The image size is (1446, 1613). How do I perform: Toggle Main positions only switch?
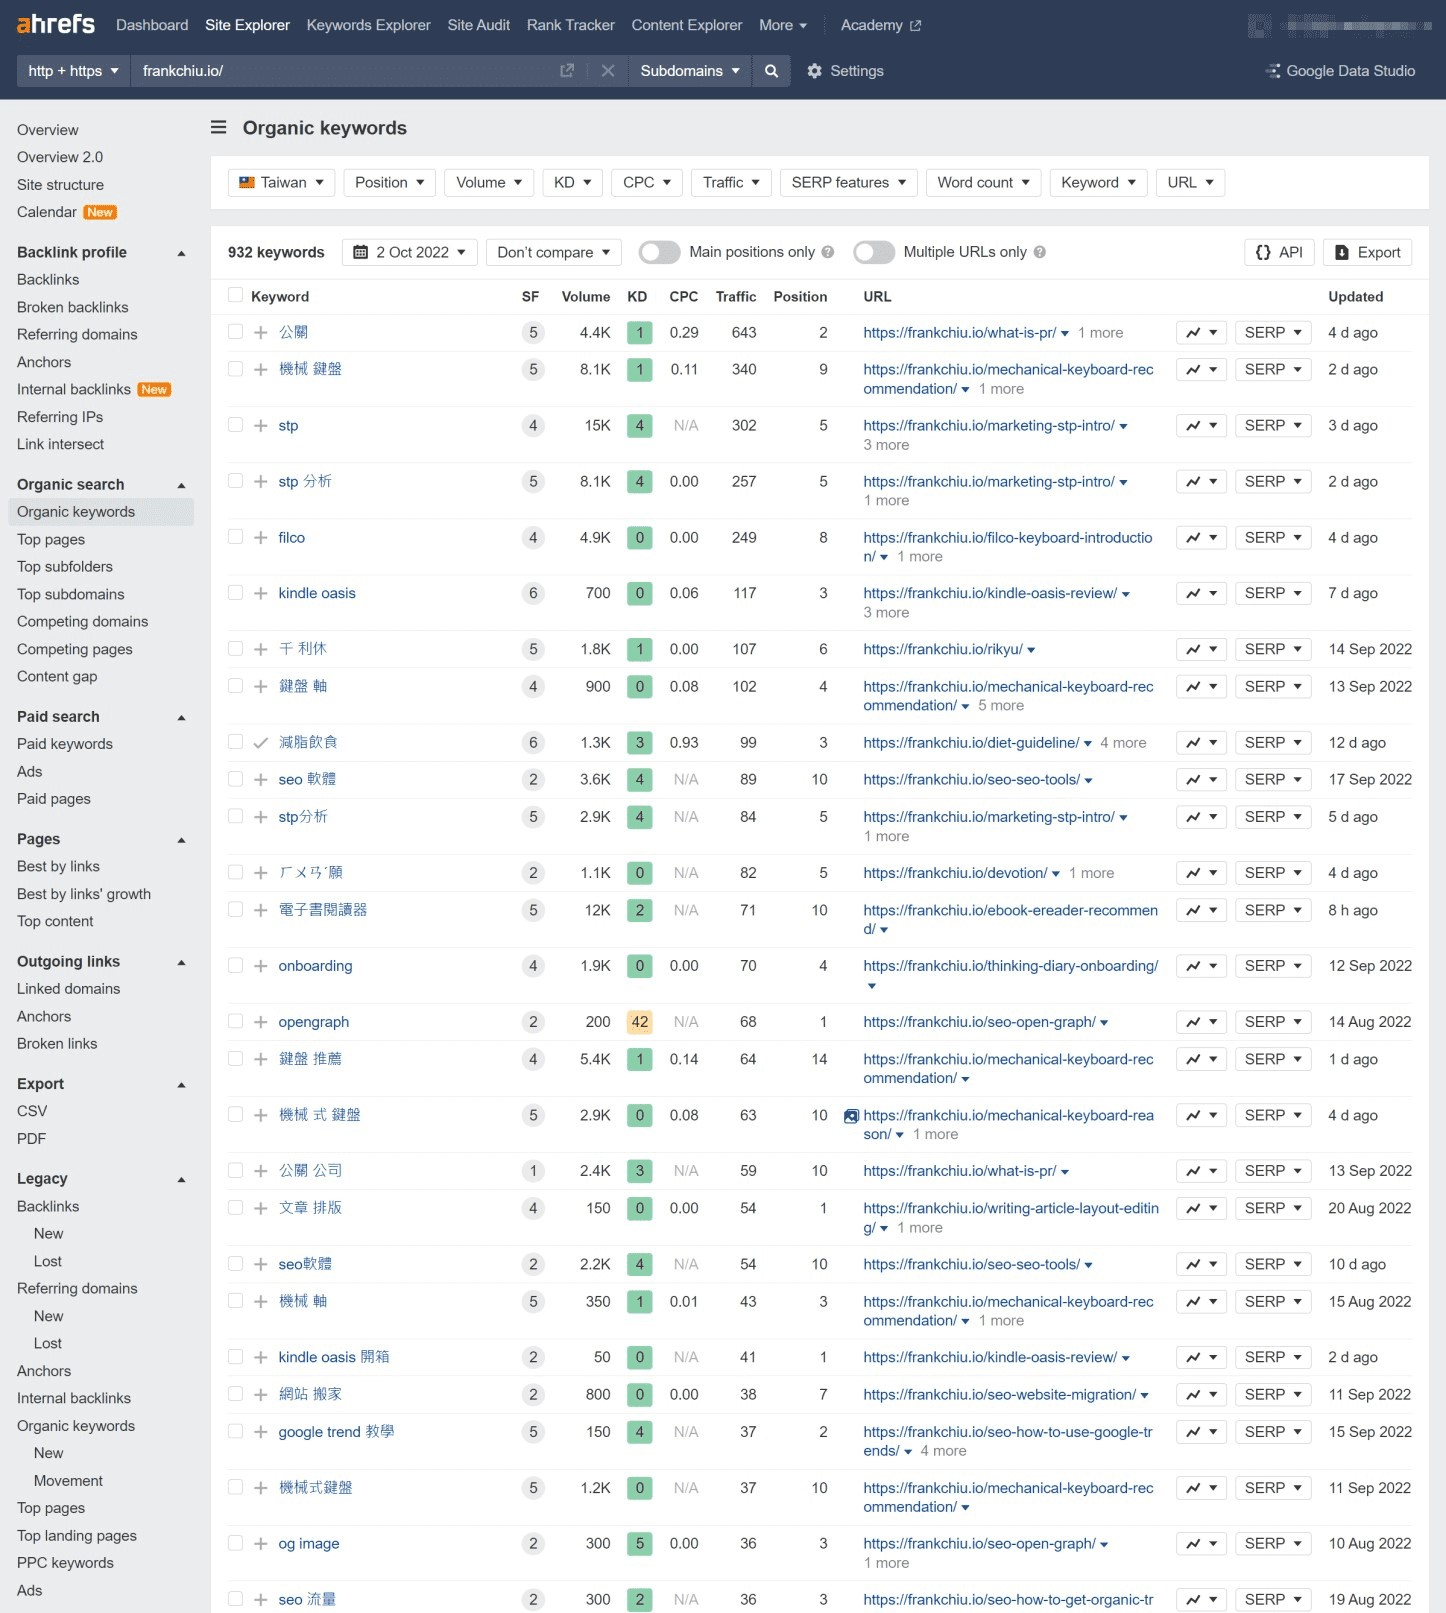coord(660,253)
